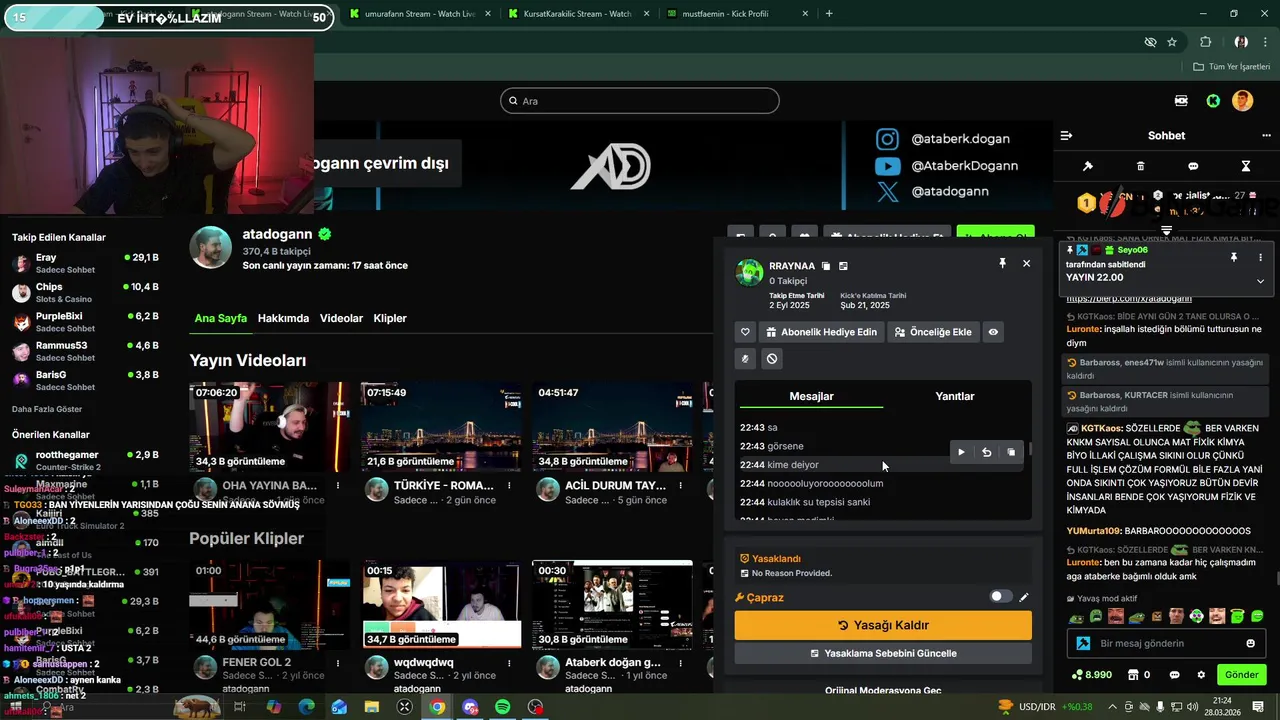Image resolution: width=1280 pixels, height=720 pixels.
Task: Toggle the eye visibility icon in user card
Action: click(x=993, y=332)
